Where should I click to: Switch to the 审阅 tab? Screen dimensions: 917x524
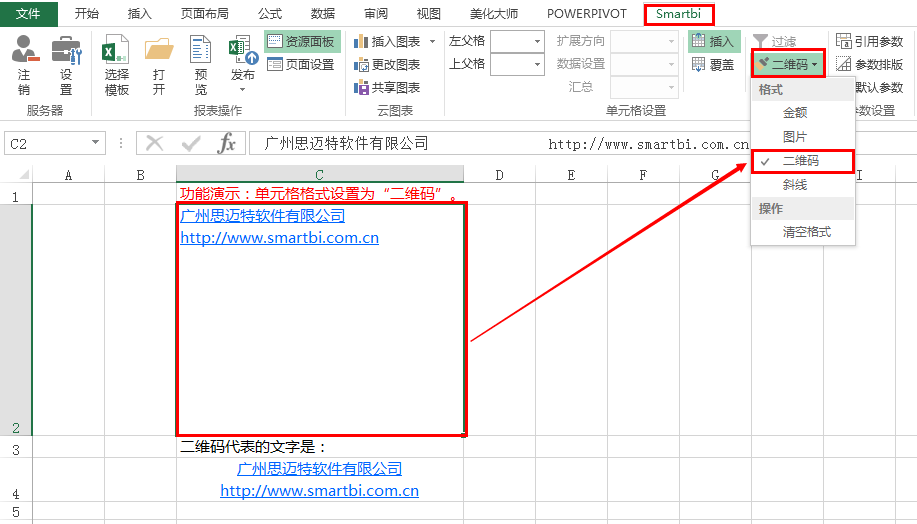pos(375,13)
